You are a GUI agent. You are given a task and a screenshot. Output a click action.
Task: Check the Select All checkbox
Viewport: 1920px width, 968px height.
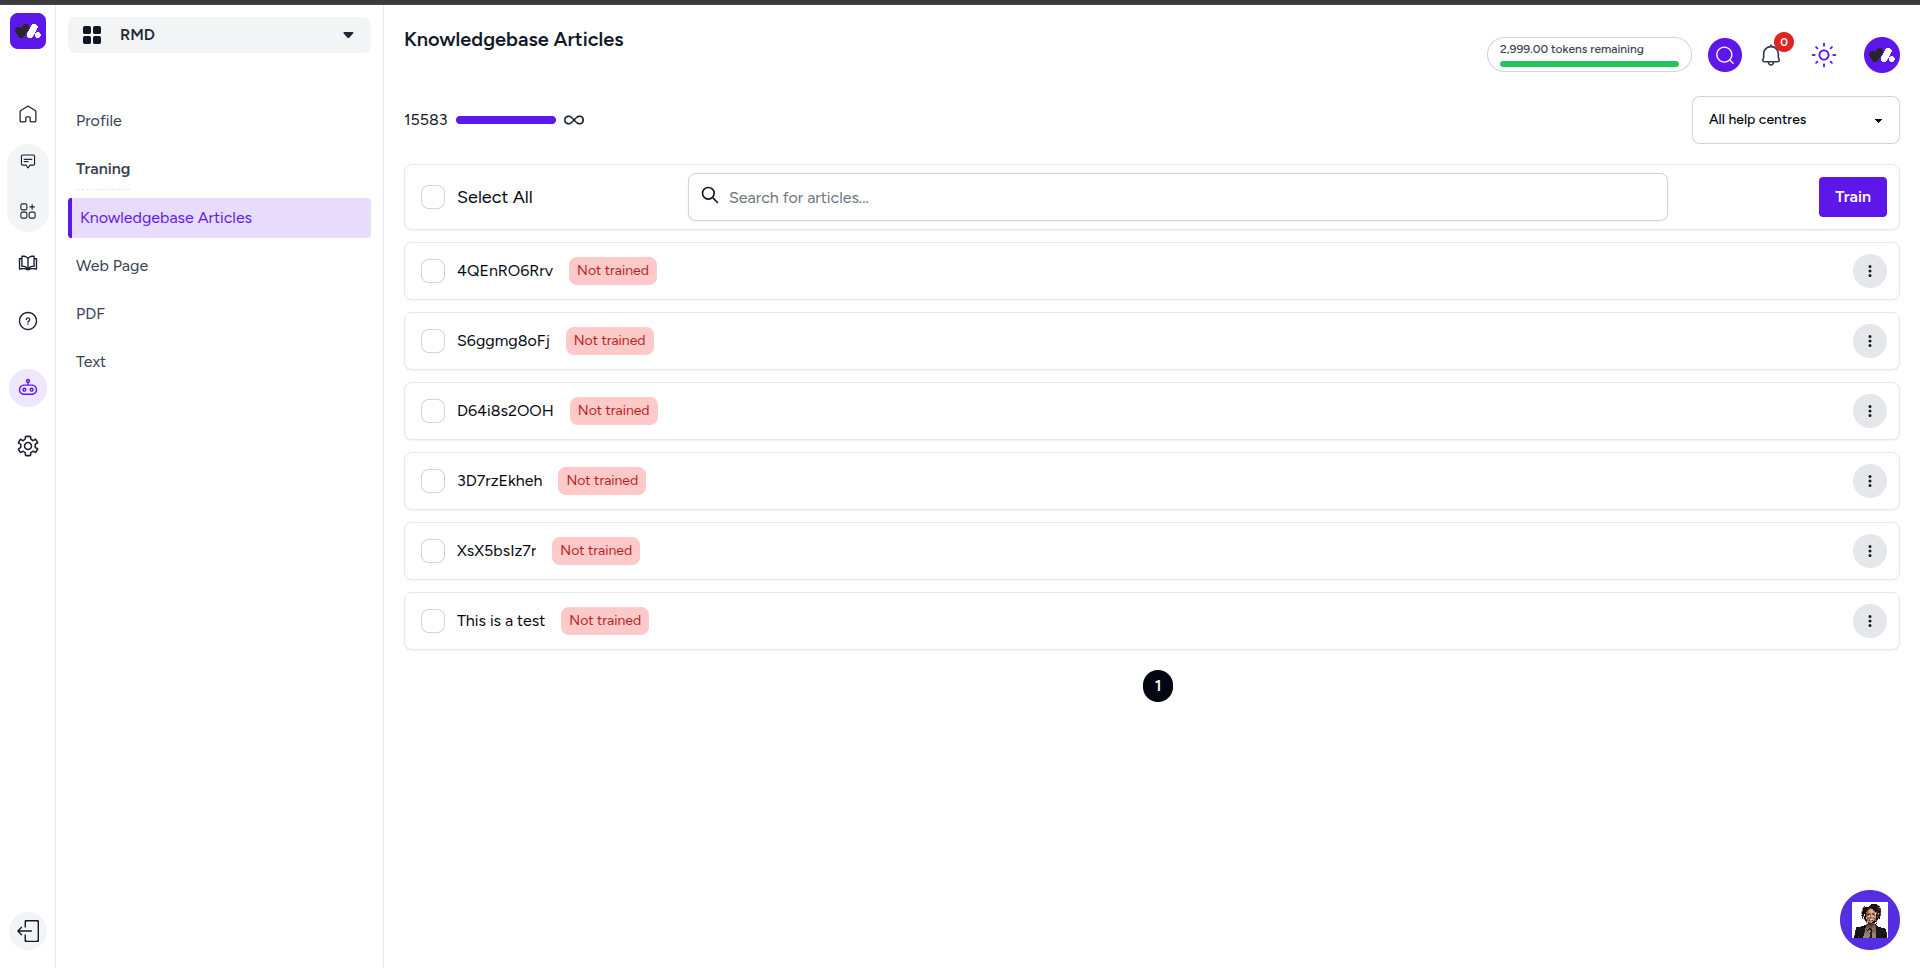(433, 197)
